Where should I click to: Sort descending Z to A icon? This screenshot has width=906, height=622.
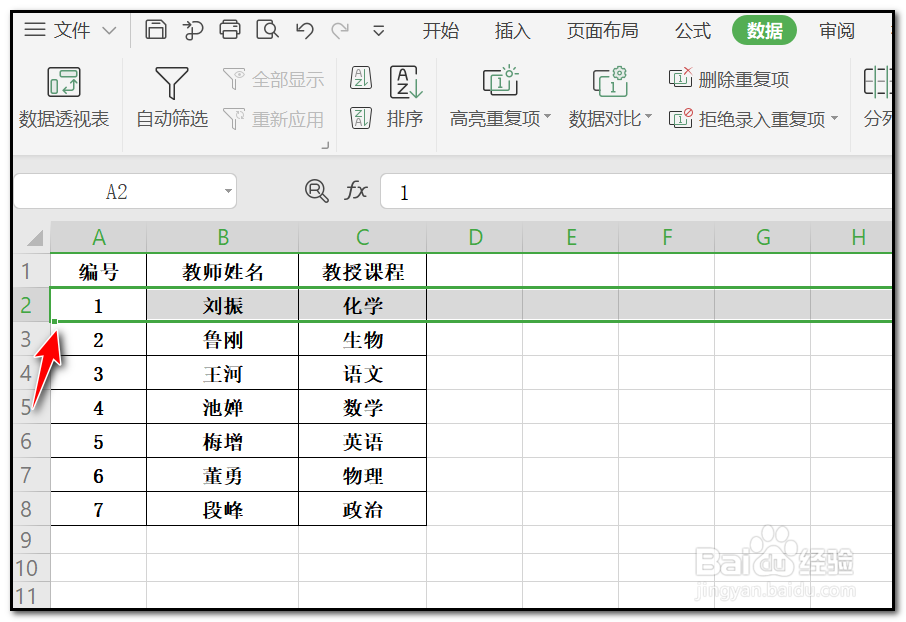361,118
